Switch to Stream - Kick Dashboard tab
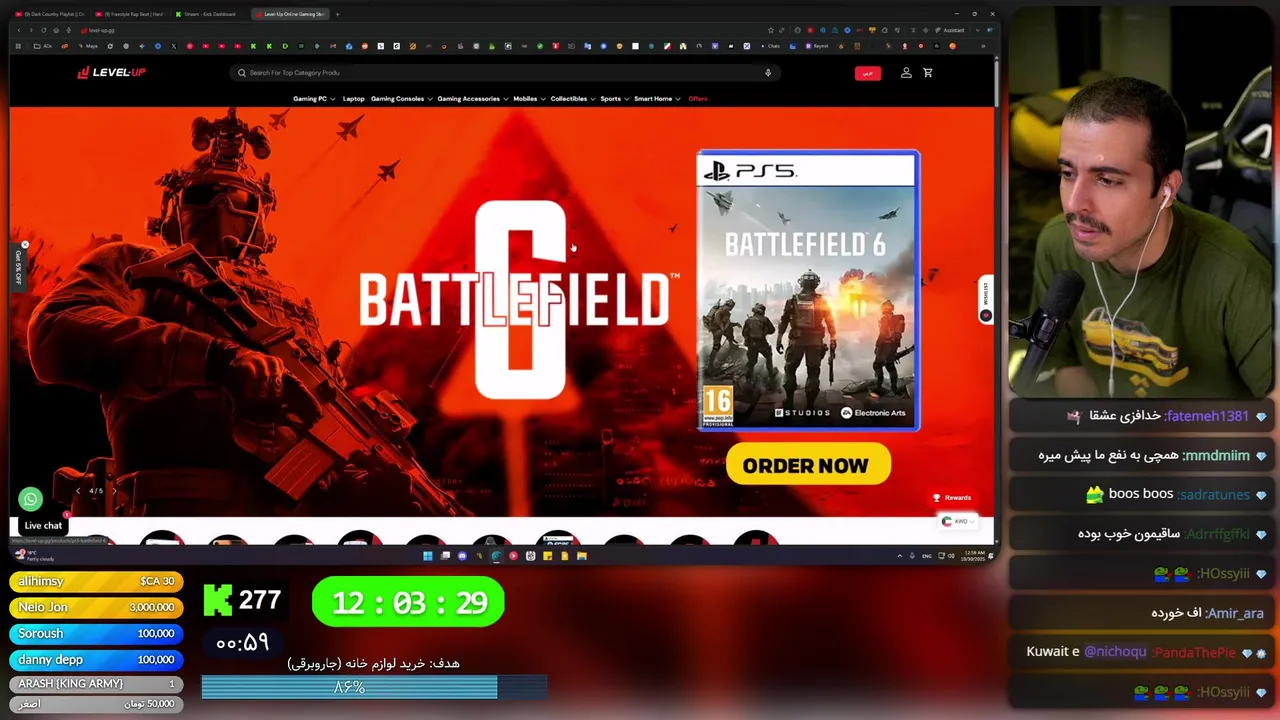 coord(208,14)
